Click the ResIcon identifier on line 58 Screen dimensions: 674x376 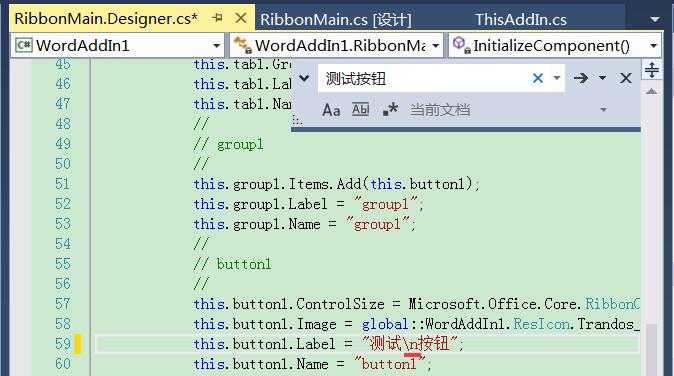(542, 324)
